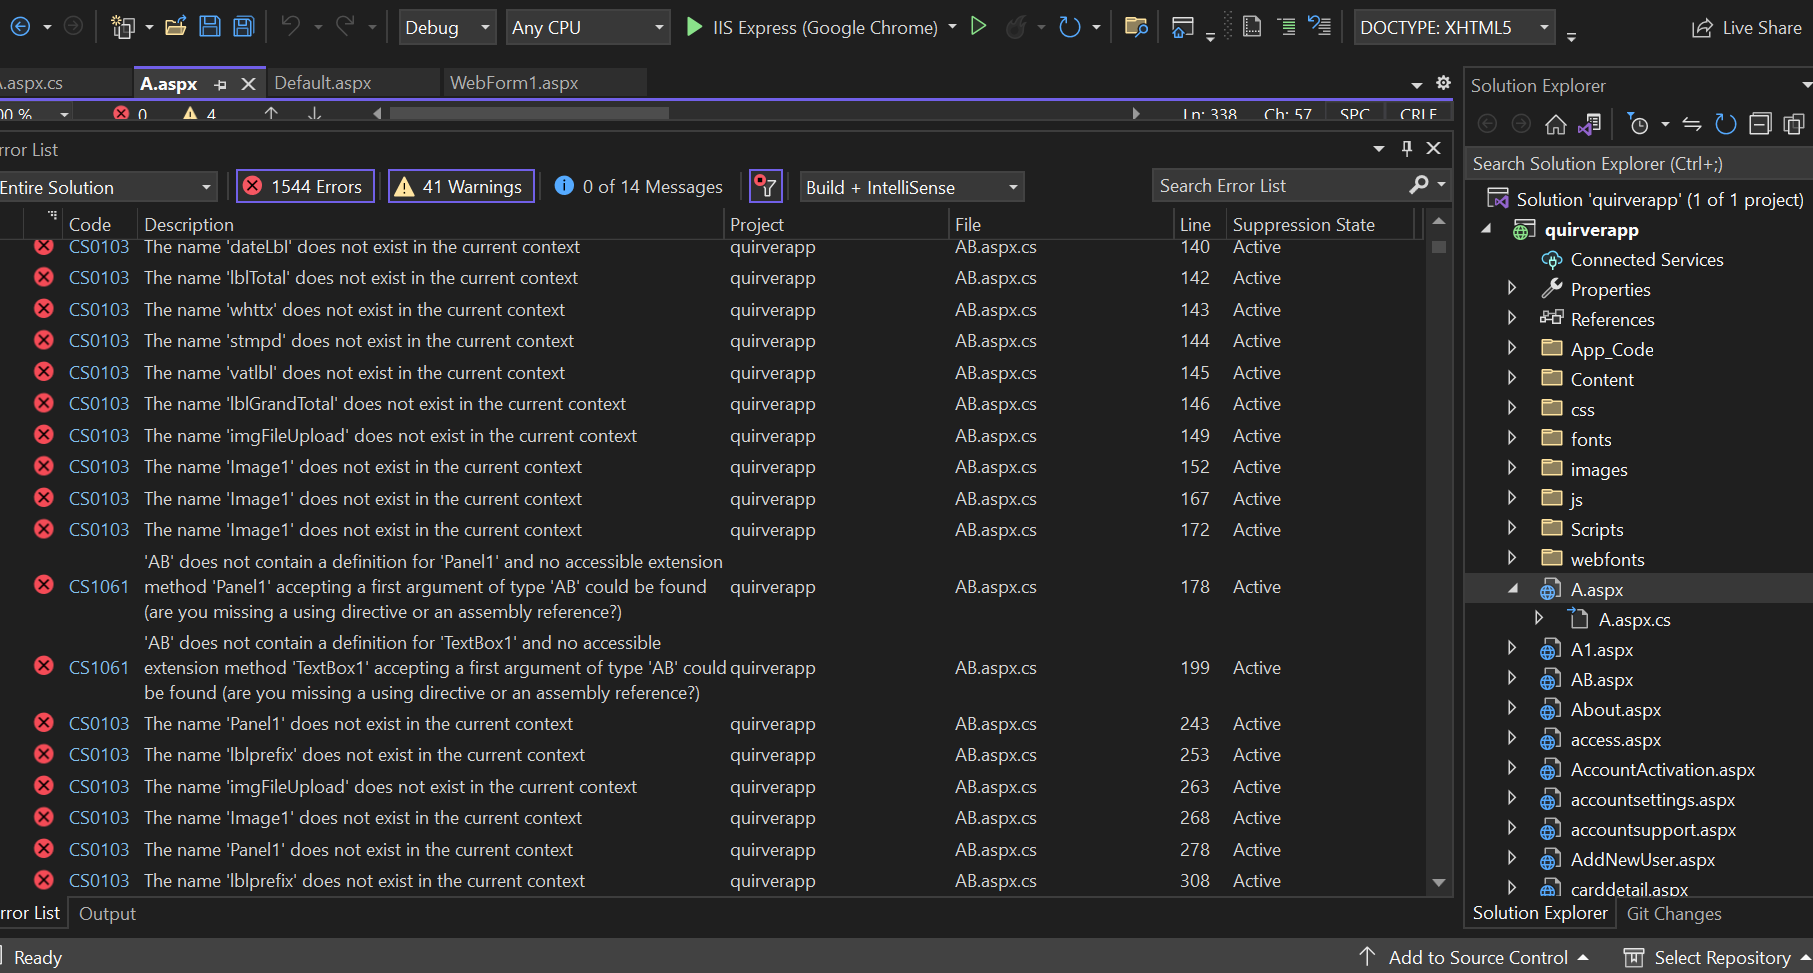The width and height of the screenshot is (1813, 973).
Task: Click the Open File folder icon
Action: coord(176,27)
